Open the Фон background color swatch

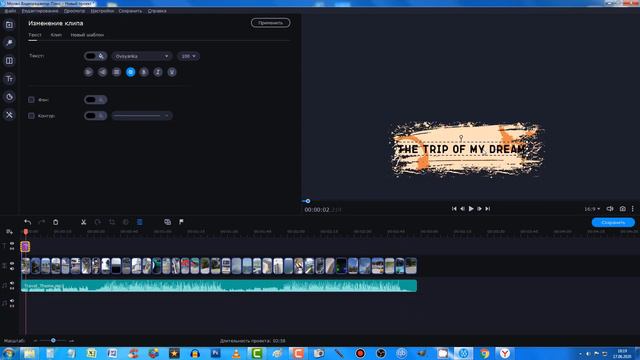[x=96, y=100]
